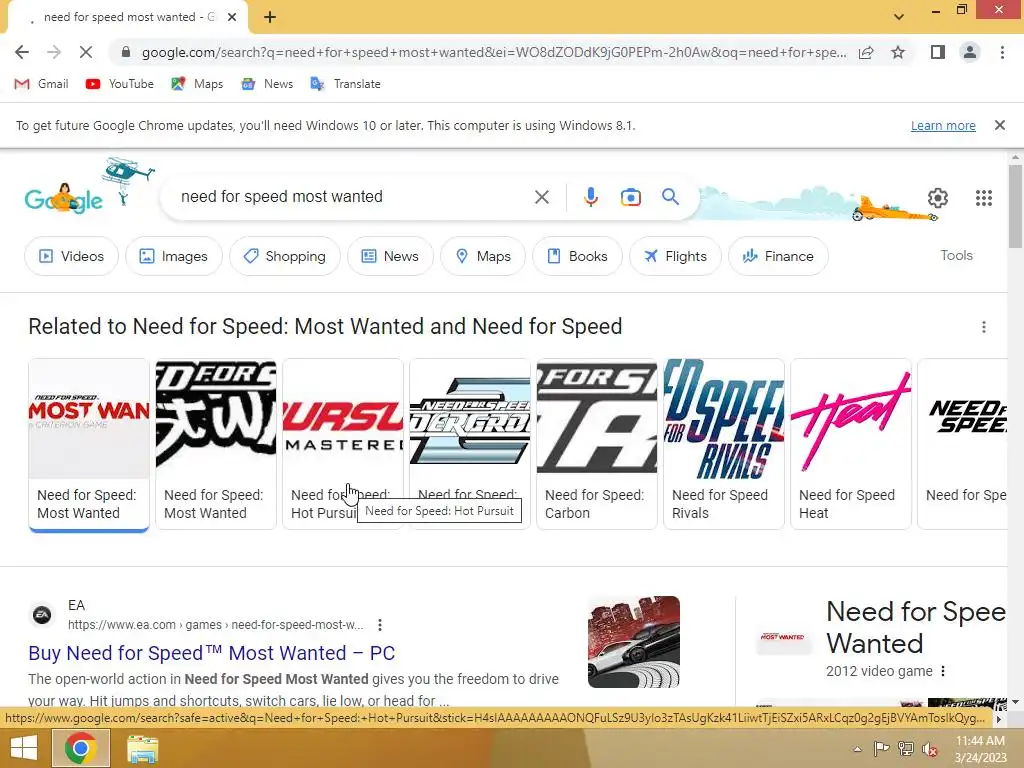Image resolution: width=1024 pixels, height=768 pixels.
Task: Click the EA result game thumbnail
Action: (633, 642)
